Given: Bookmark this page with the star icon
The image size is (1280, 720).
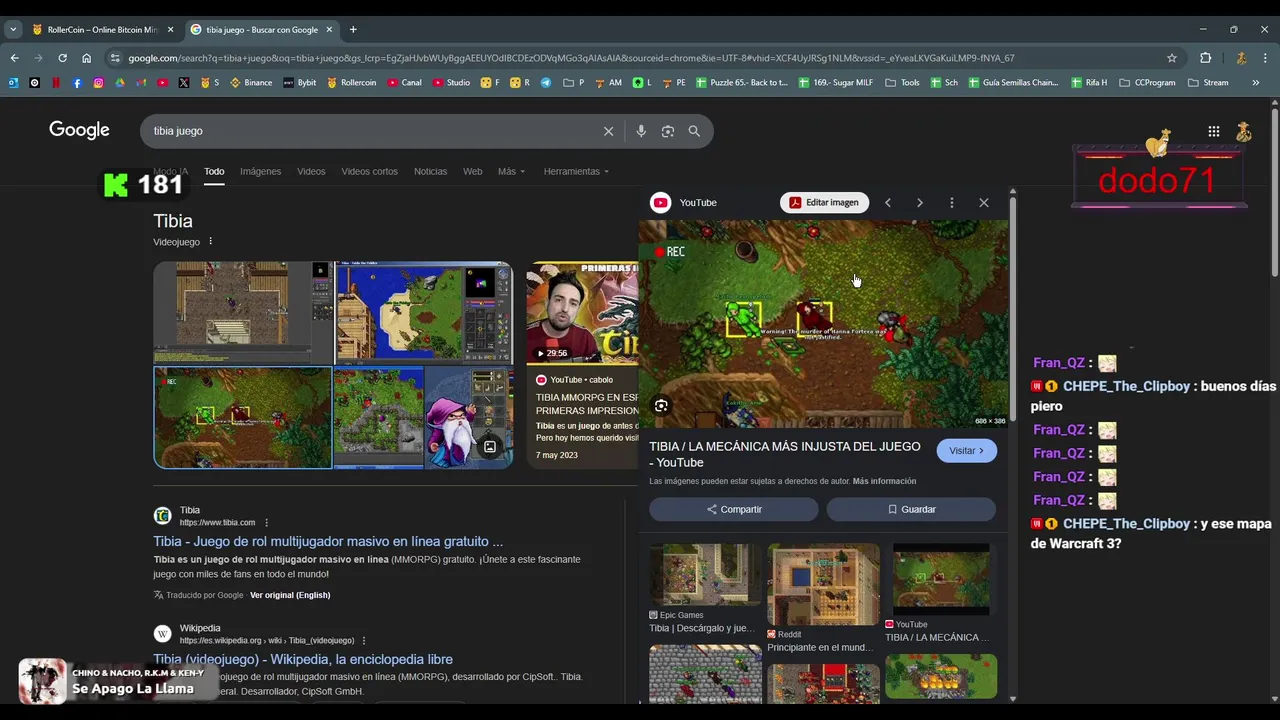Looking at the screenshot, I should tap(1172, 58).
